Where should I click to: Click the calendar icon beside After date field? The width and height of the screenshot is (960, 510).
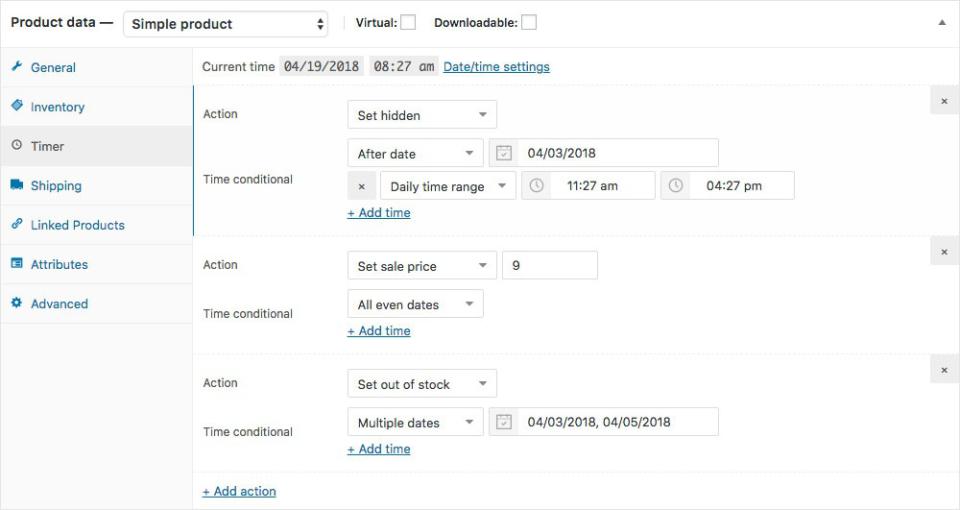504,153
